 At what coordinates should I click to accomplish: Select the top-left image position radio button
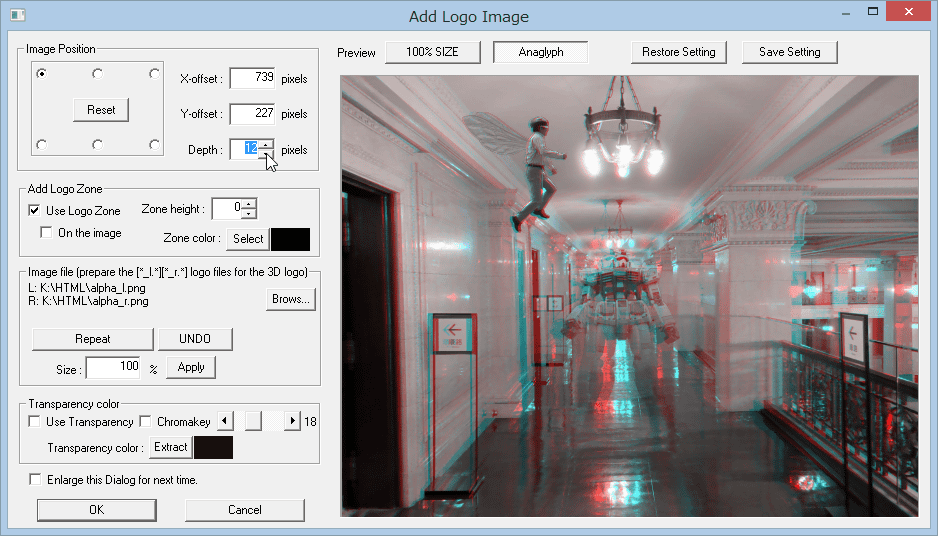(x=41, y=74)
